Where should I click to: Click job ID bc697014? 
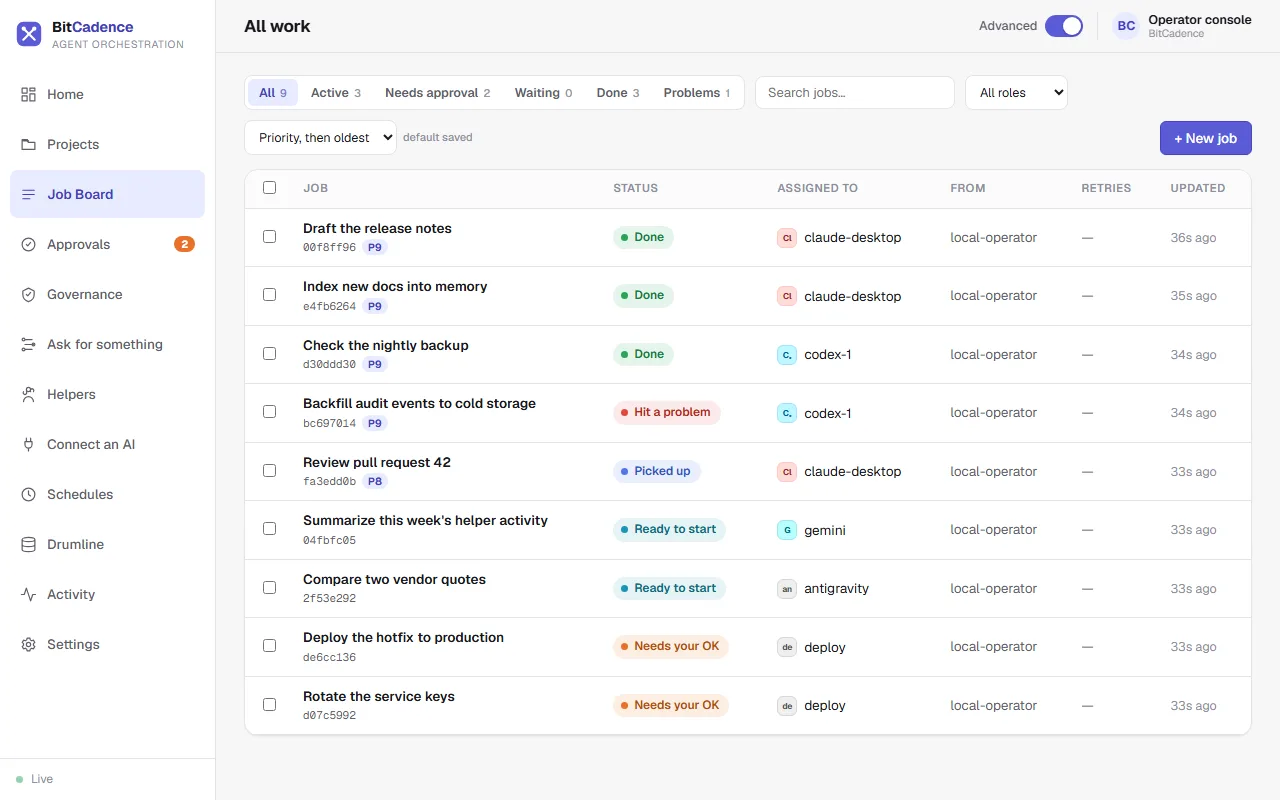click(329, 423)
